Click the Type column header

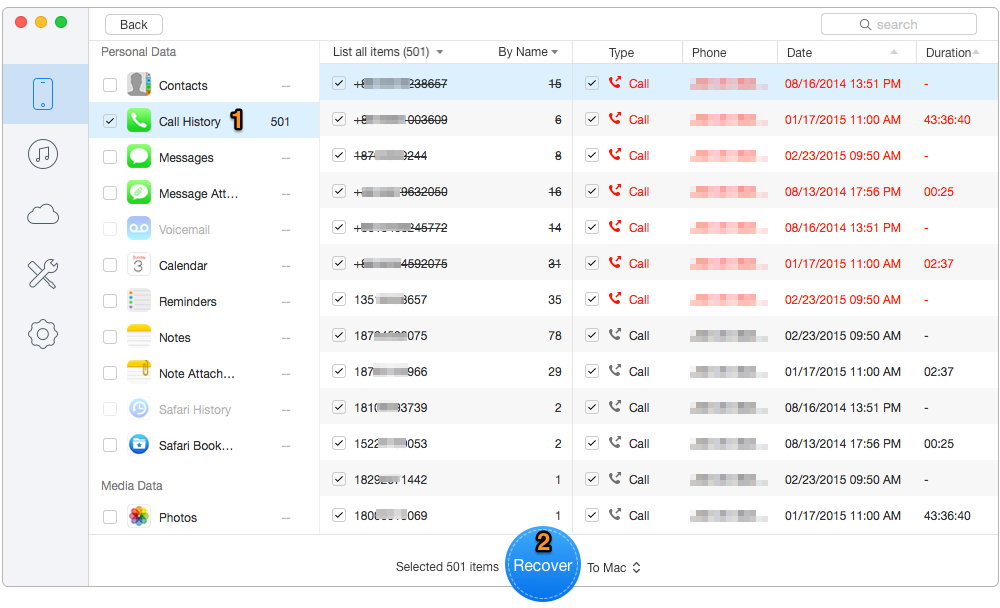click(x=621, y=52)
